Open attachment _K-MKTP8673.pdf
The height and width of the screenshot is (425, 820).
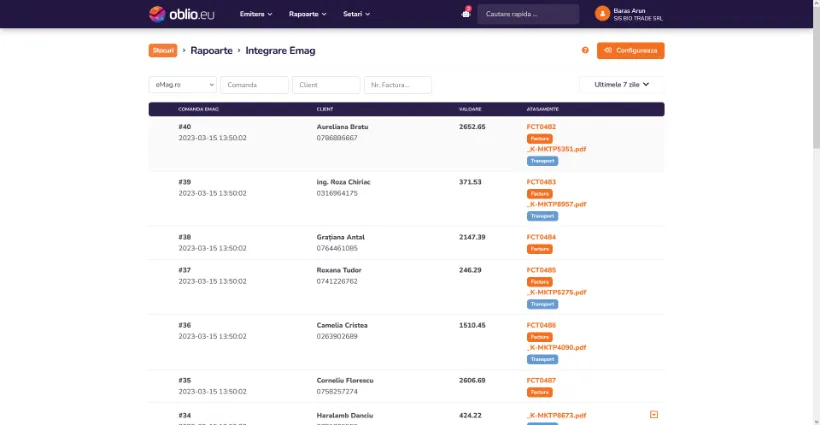556,416
